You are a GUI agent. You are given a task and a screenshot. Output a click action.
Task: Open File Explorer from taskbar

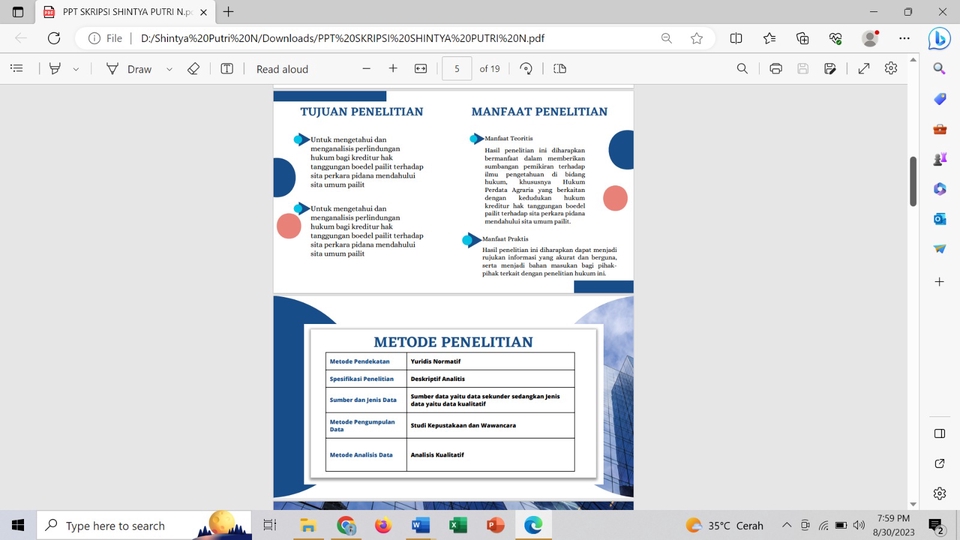pos(307,525)
